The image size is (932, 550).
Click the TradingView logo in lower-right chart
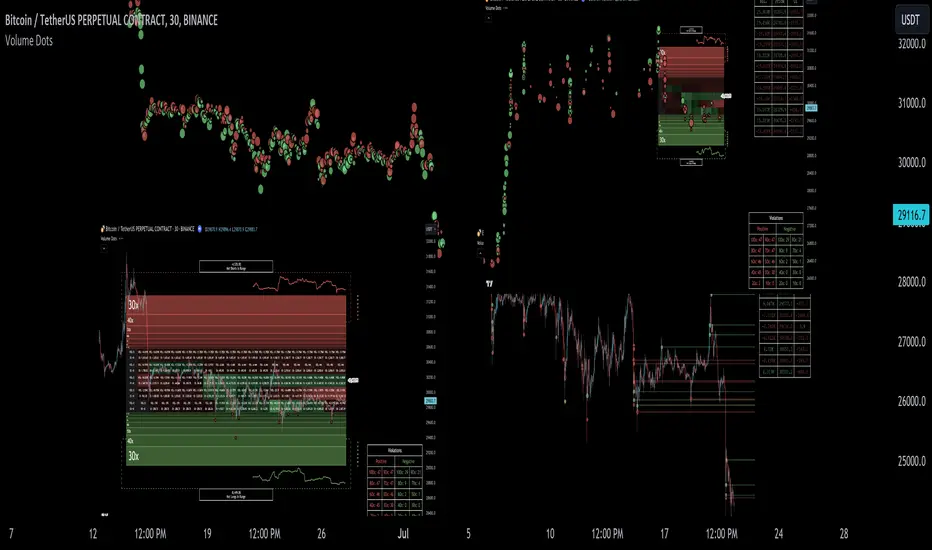pyautogui.click(x=490, y=283)
